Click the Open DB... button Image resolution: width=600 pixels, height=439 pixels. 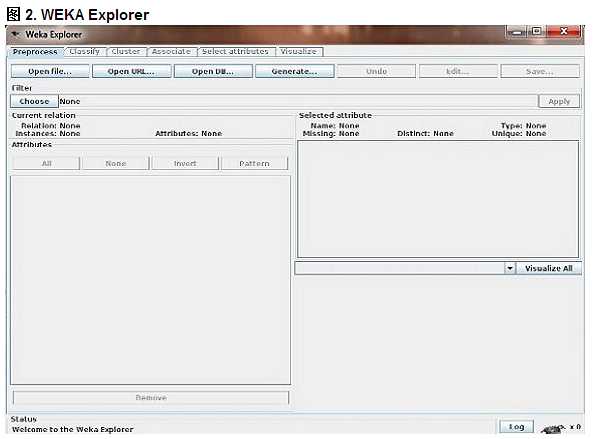pos(213,71)
